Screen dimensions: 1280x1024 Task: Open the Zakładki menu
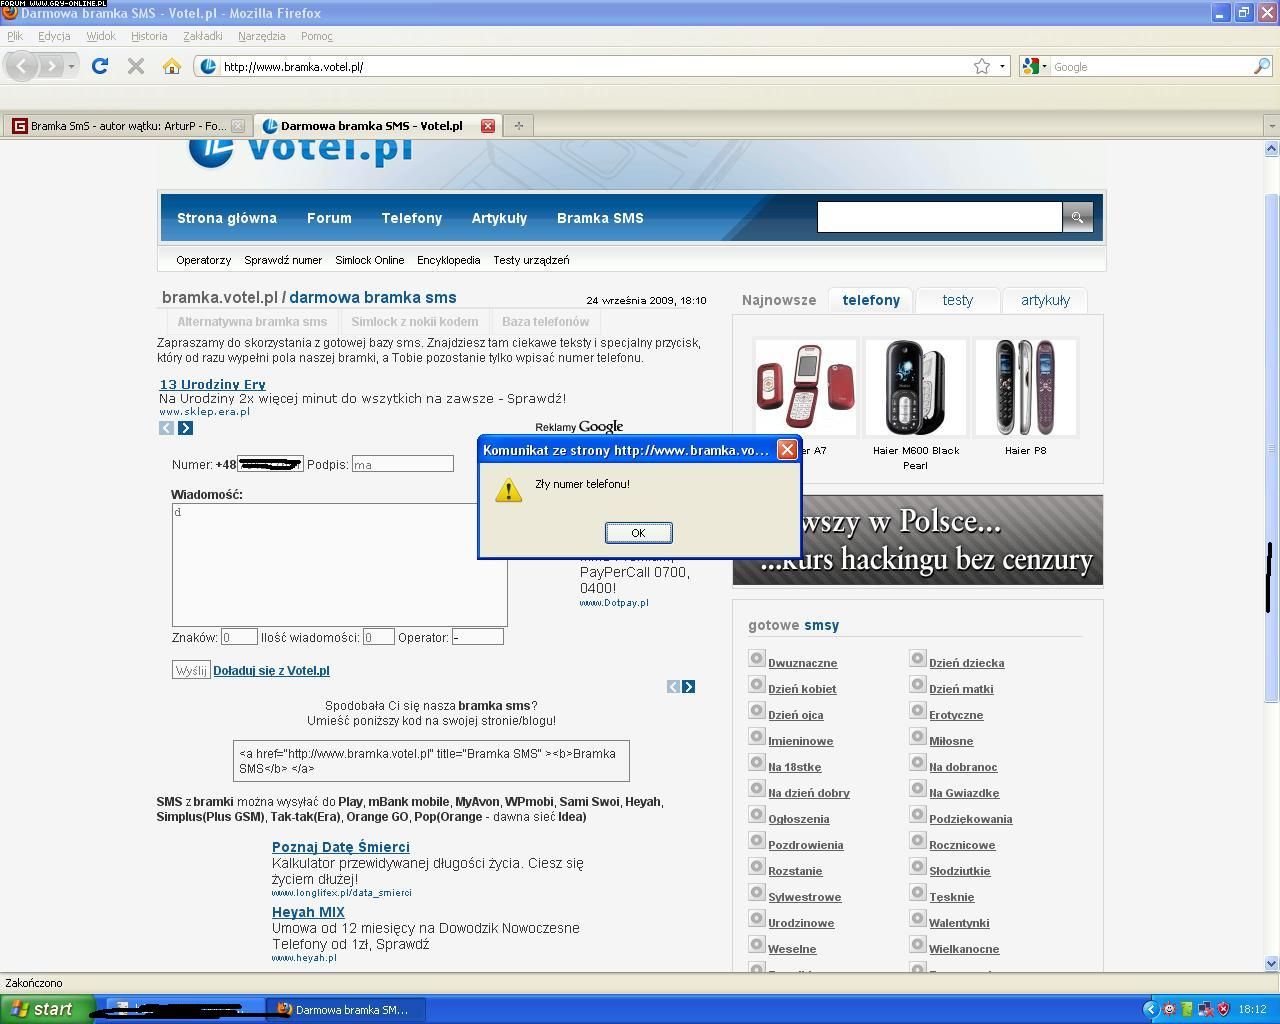(x=202, y=36)
